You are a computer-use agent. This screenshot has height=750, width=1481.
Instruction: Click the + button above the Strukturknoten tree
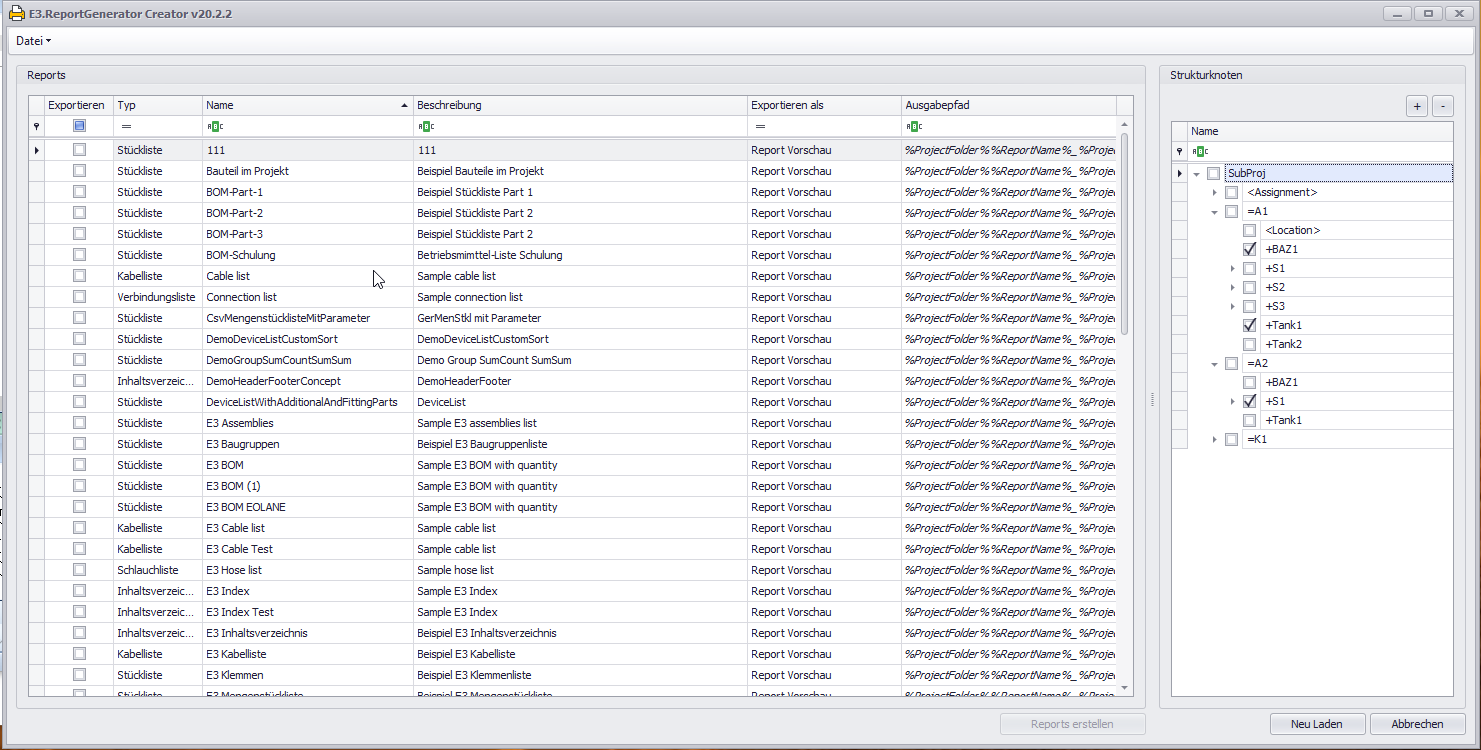[x=1416, y=105]
